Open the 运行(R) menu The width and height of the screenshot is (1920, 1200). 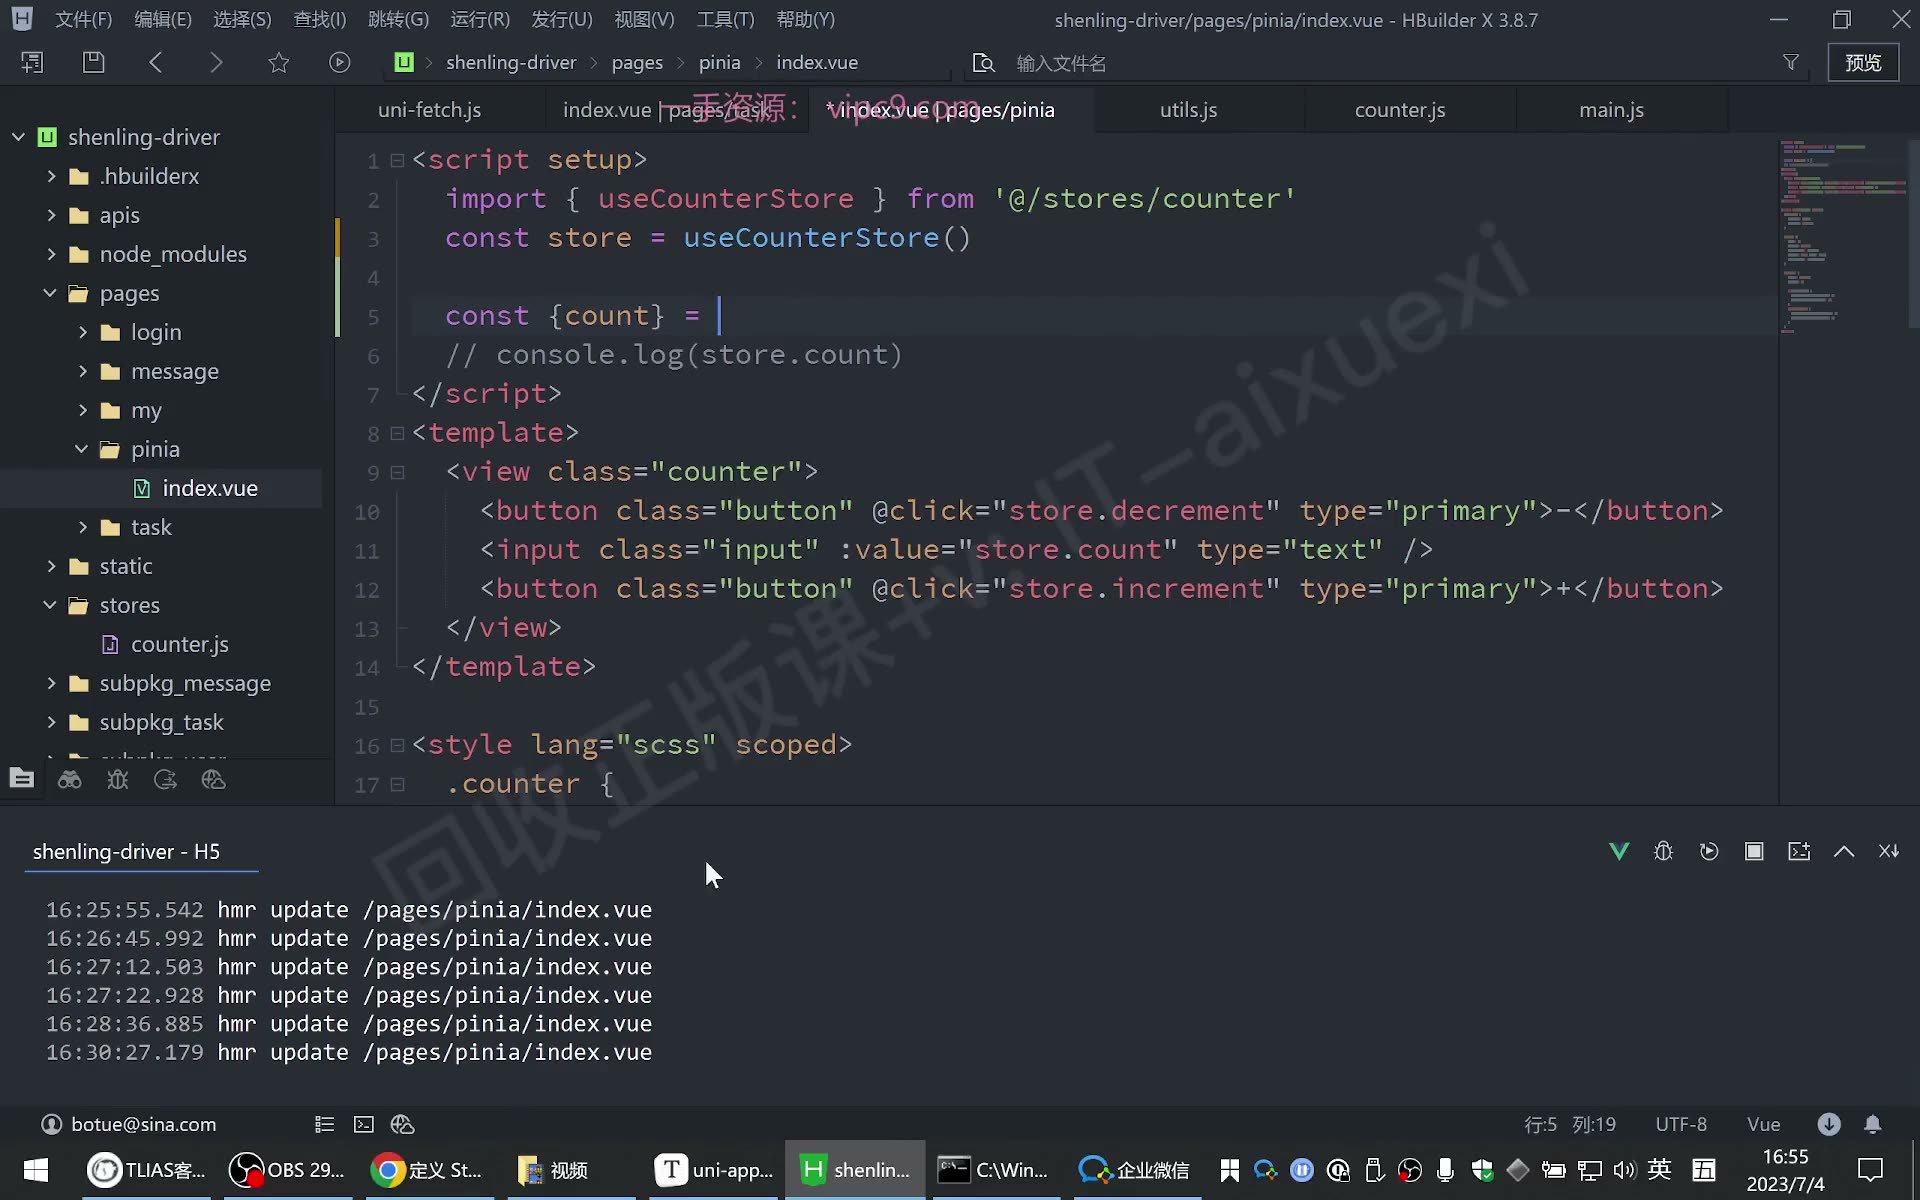pyautogui.click(x=480, y=19)
